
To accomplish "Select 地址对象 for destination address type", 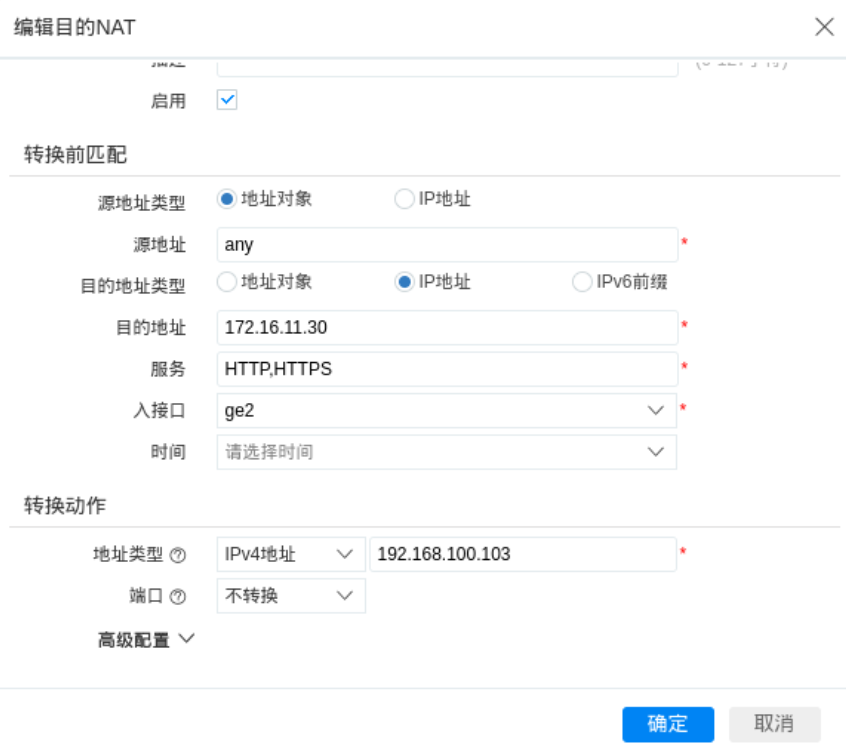I will click(227, 282).
